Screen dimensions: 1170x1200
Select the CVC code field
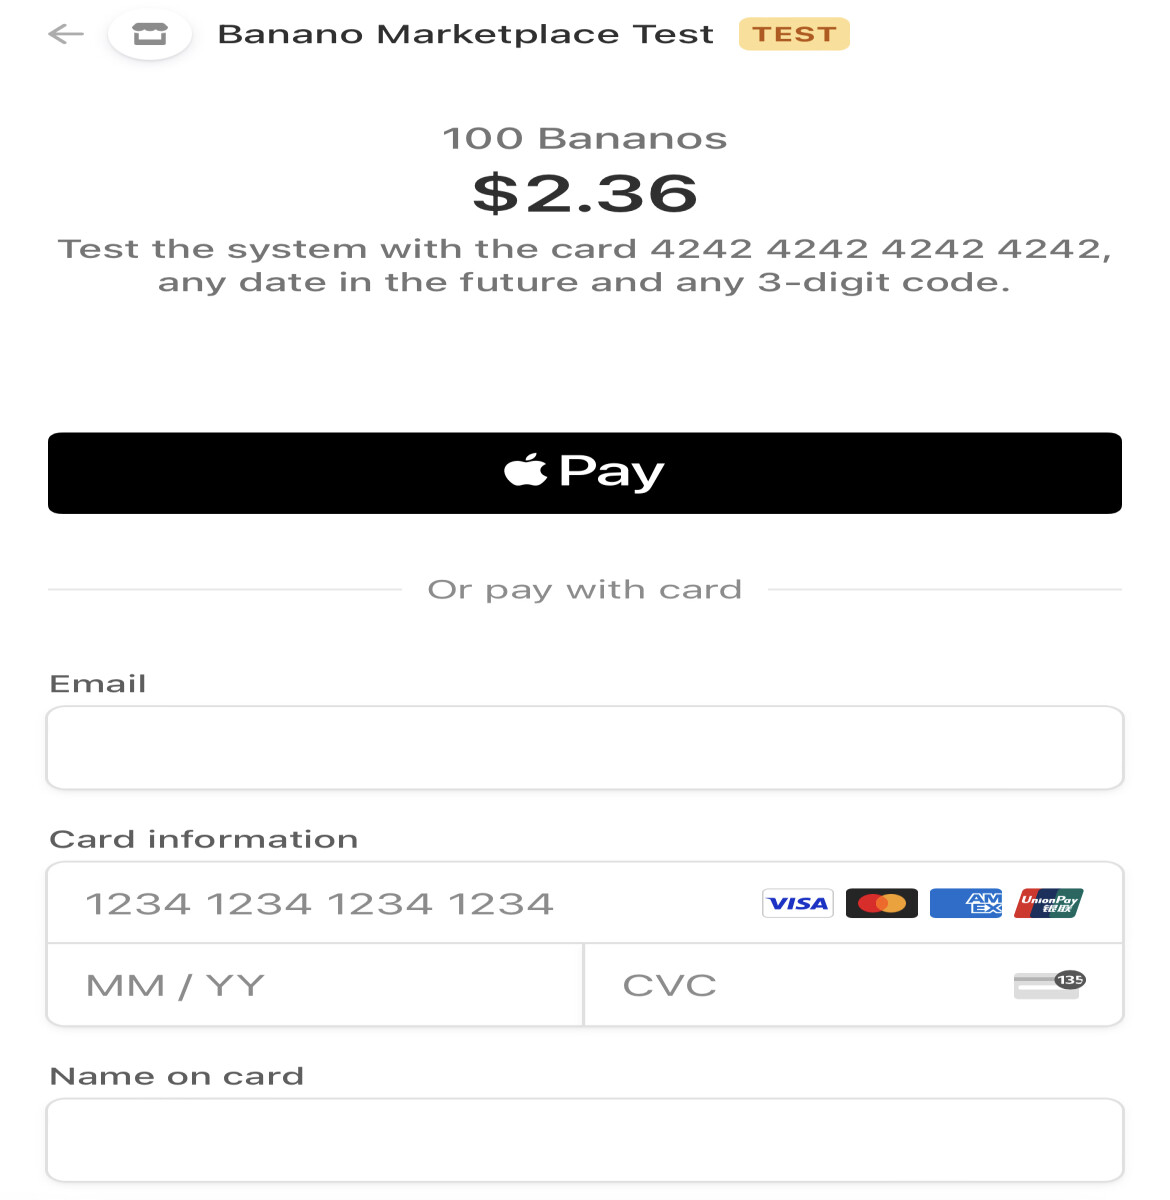click(x=854, y=985)
